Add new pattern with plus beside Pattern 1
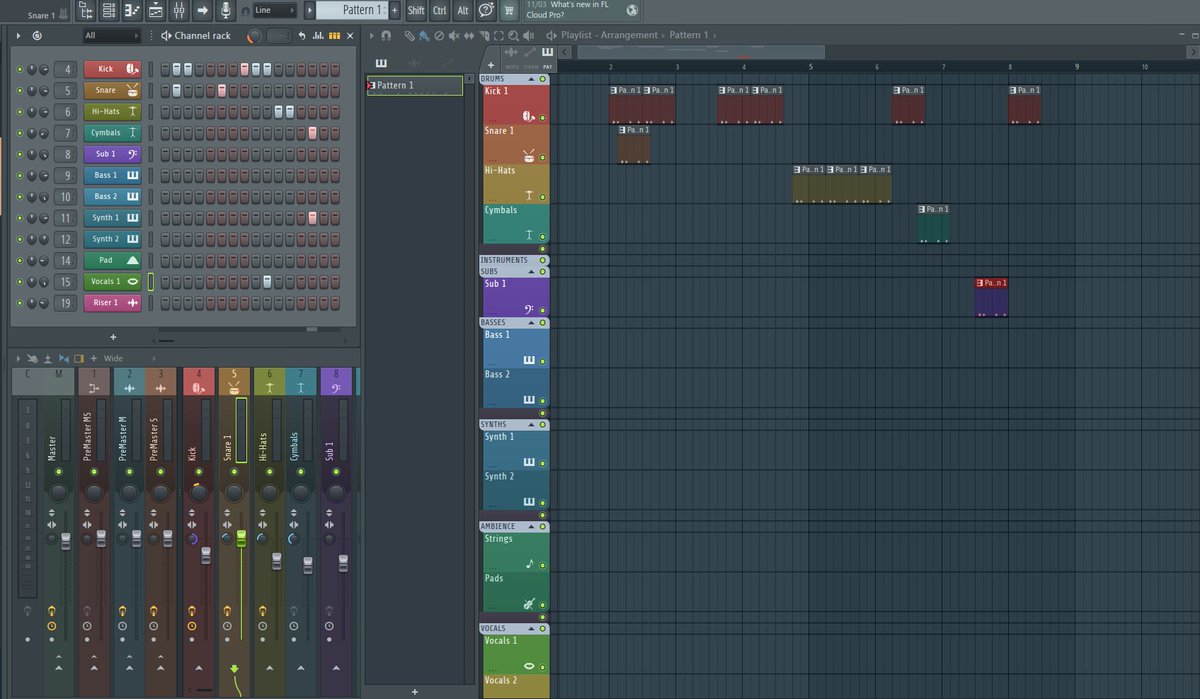 pyautogui.click(x=395, y=10)
